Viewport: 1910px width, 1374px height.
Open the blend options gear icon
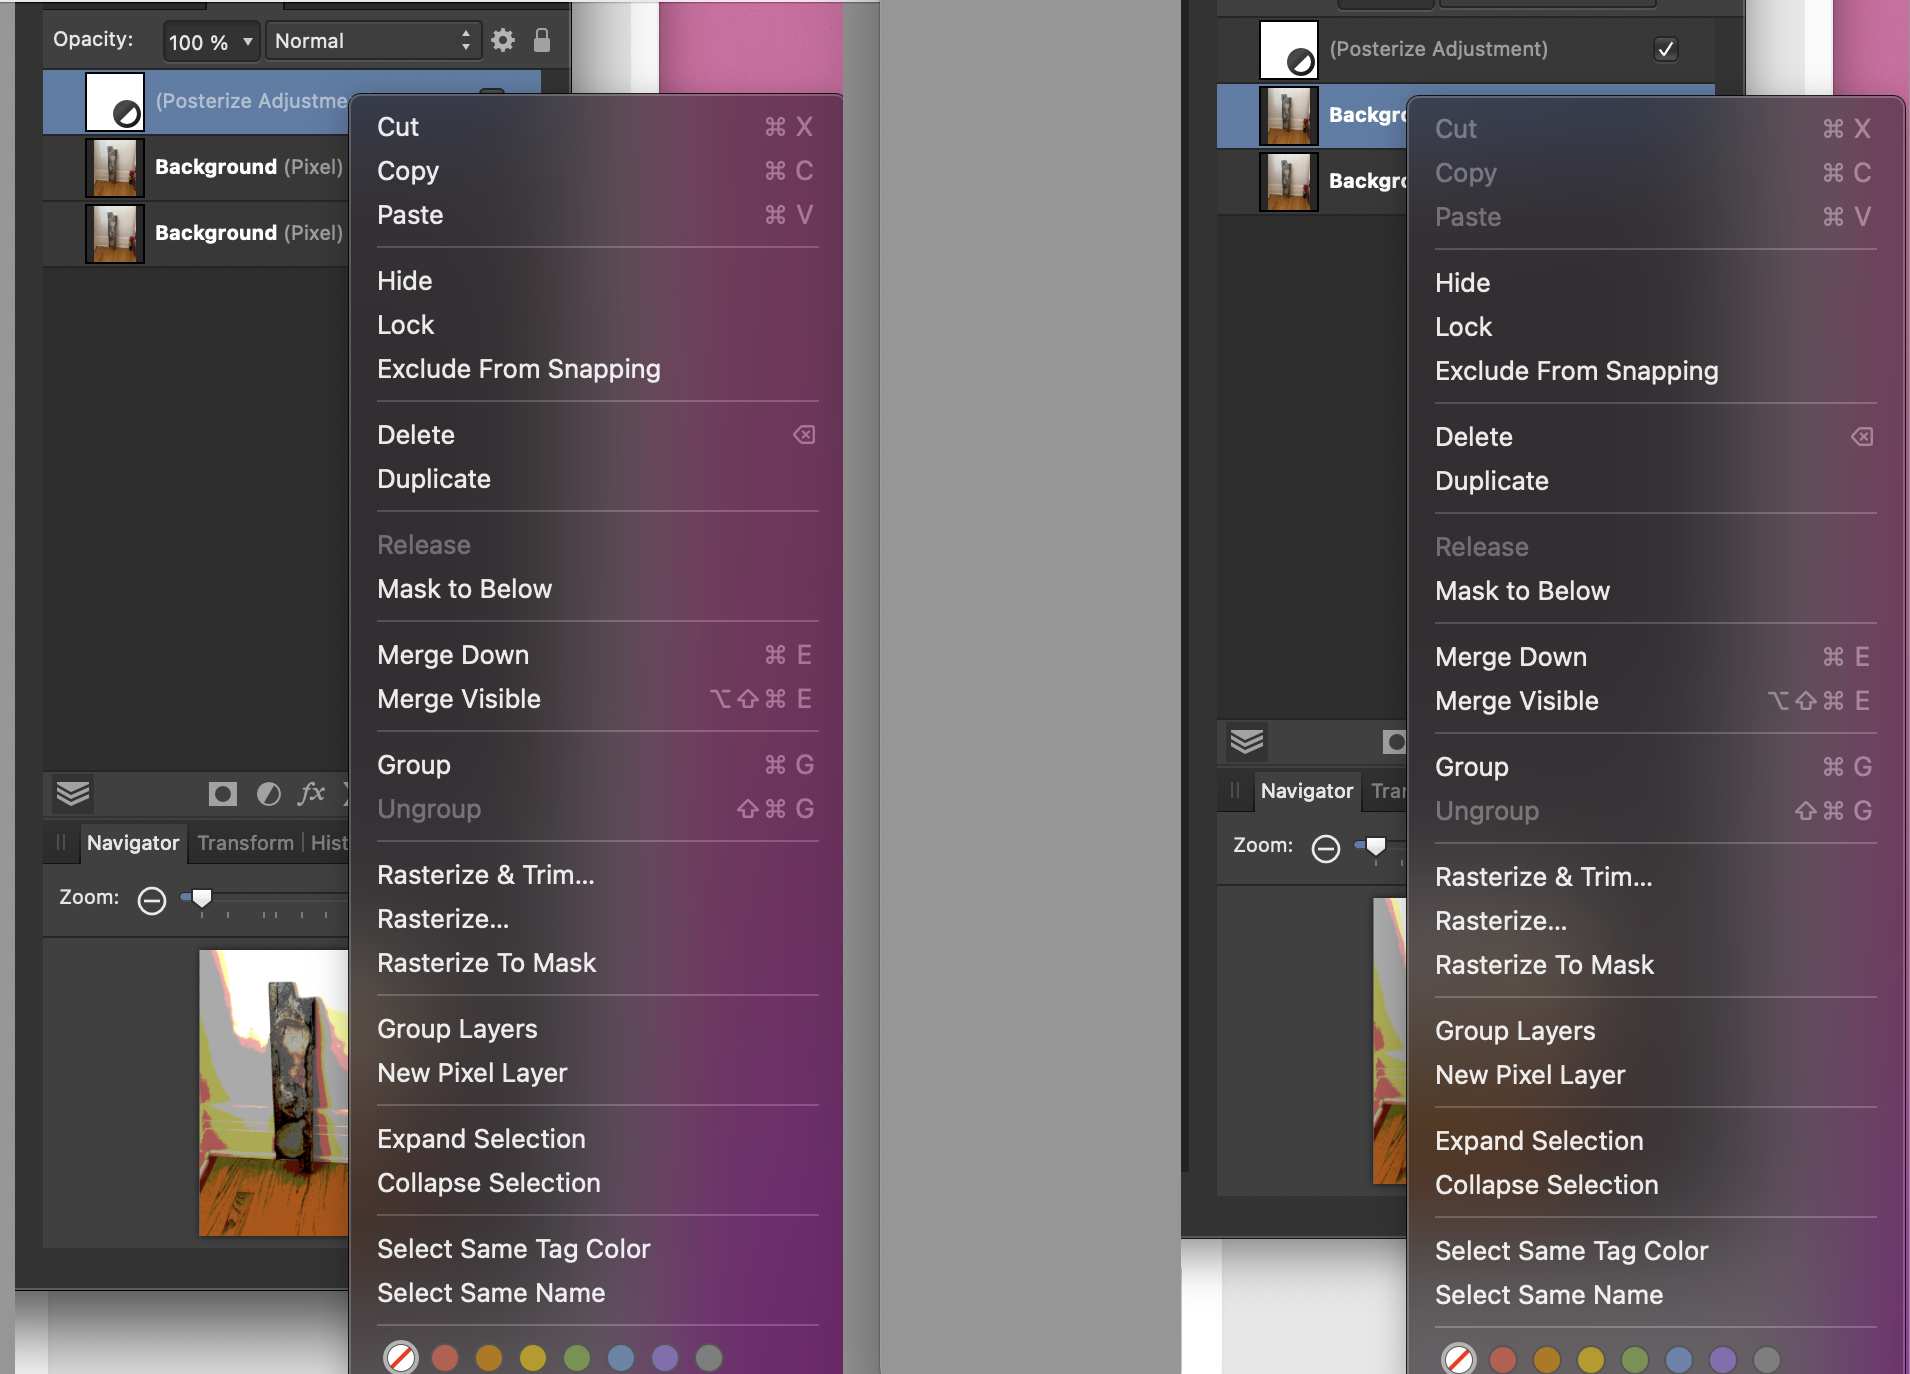[x=503, y=40]
